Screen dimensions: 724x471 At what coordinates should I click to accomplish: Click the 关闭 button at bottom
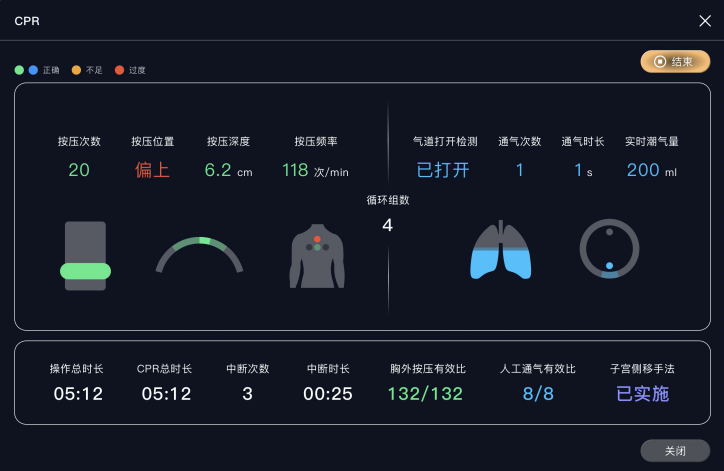675,451
